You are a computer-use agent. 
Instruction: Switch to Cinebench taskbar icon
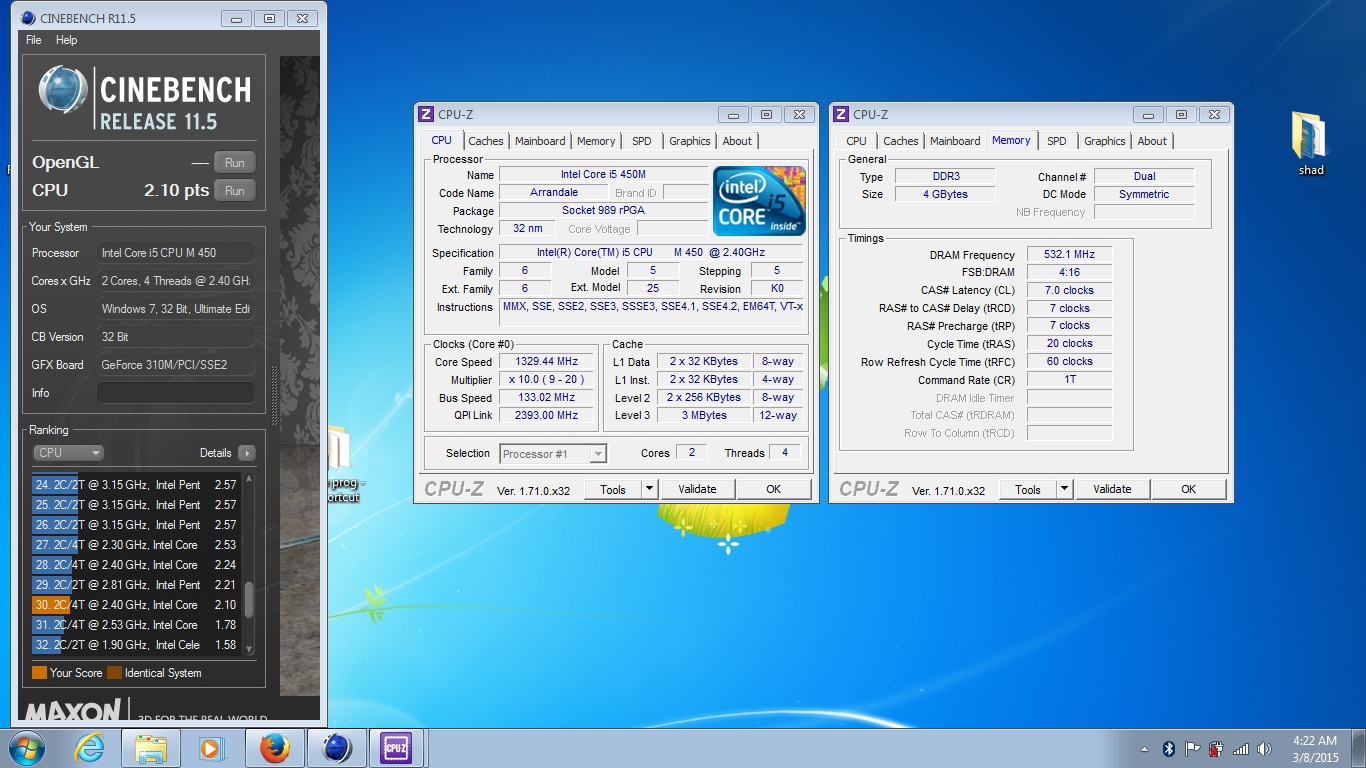337,747
